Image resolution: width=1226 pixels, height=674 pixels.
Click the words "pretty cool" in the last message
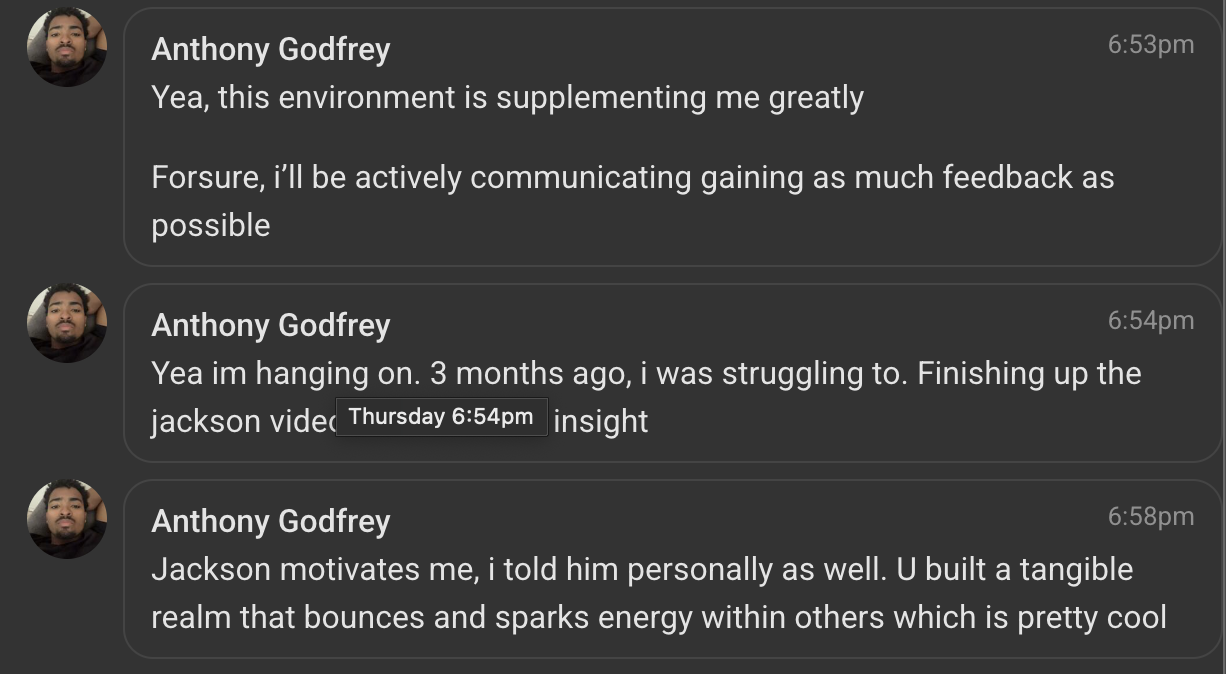(1091, 617)
